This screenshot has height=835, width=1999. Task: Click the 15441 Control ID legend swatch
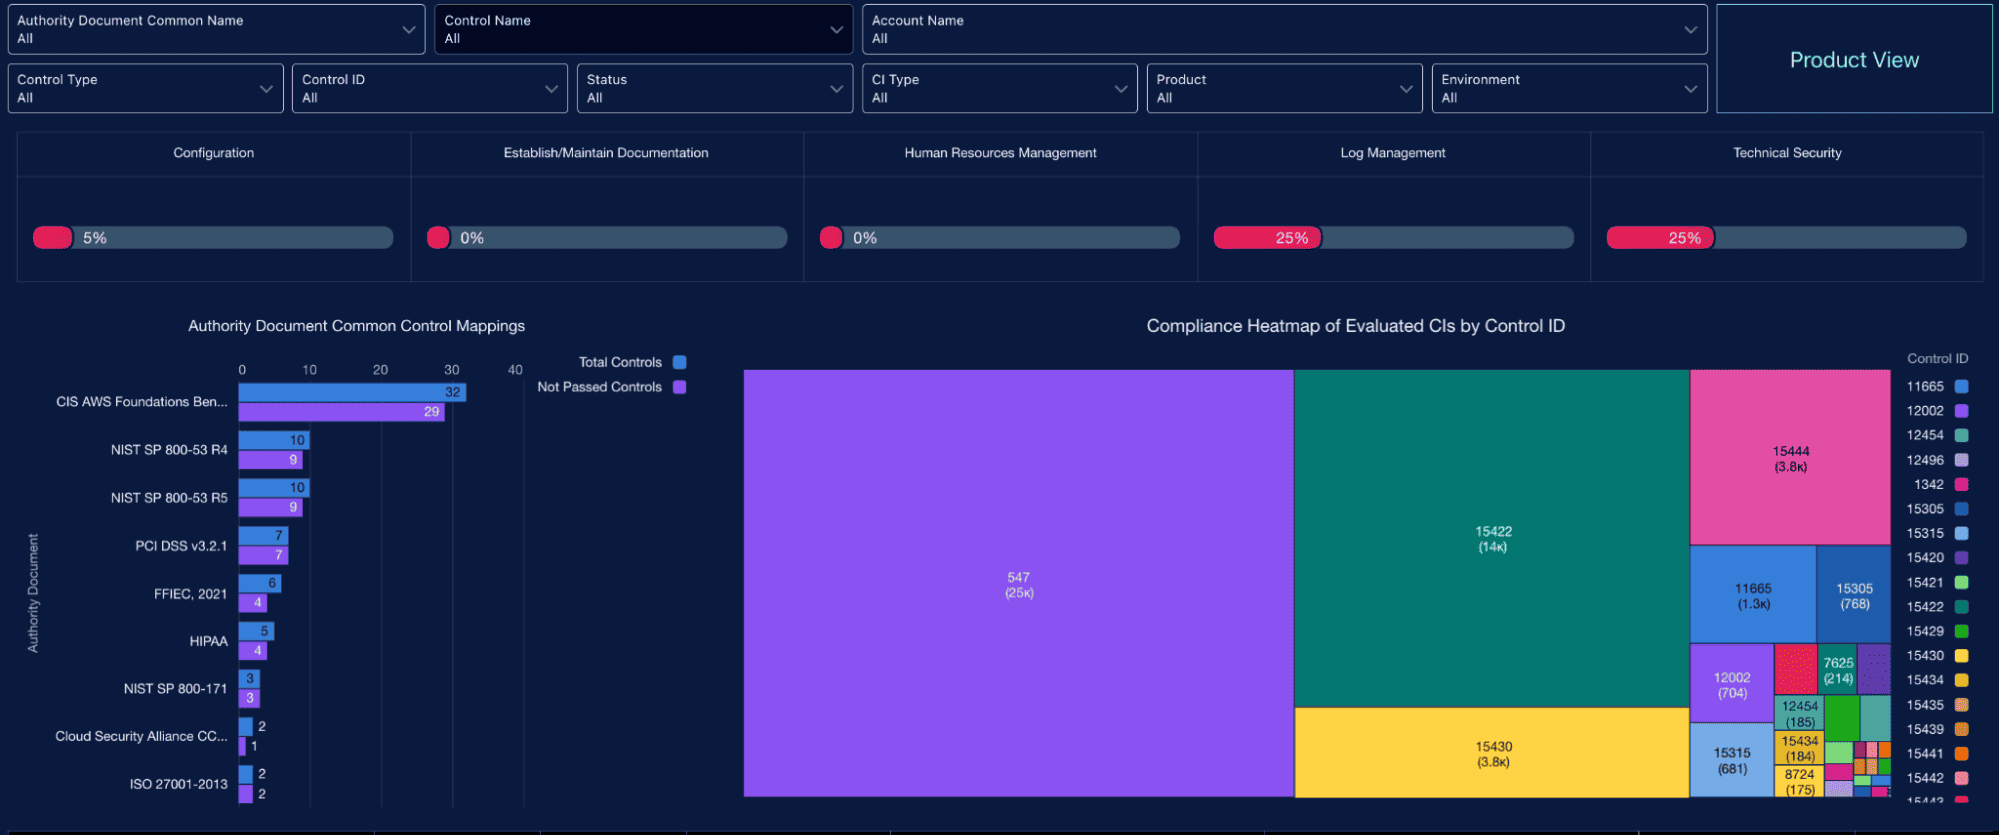point(1962,754)
